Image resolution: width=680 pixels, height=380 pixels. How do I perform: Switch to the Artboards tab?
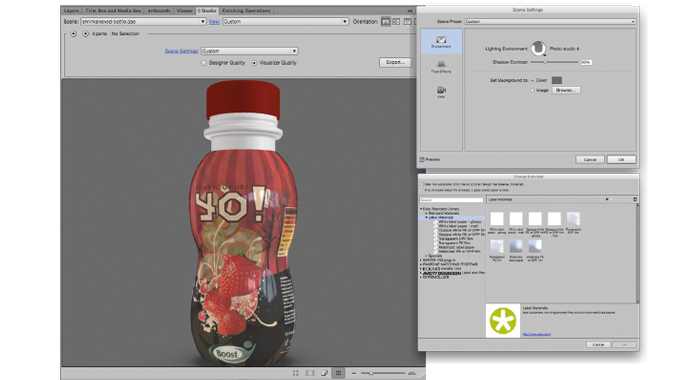pyautogui.click(x=159, y=10)
